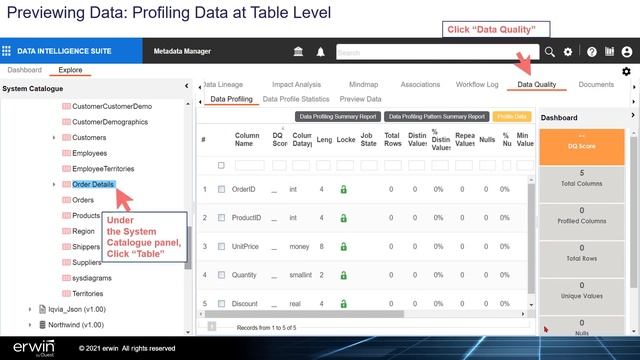
Task: Click the lock icon in UnitPrice row
Action: (x=344, y=247)
